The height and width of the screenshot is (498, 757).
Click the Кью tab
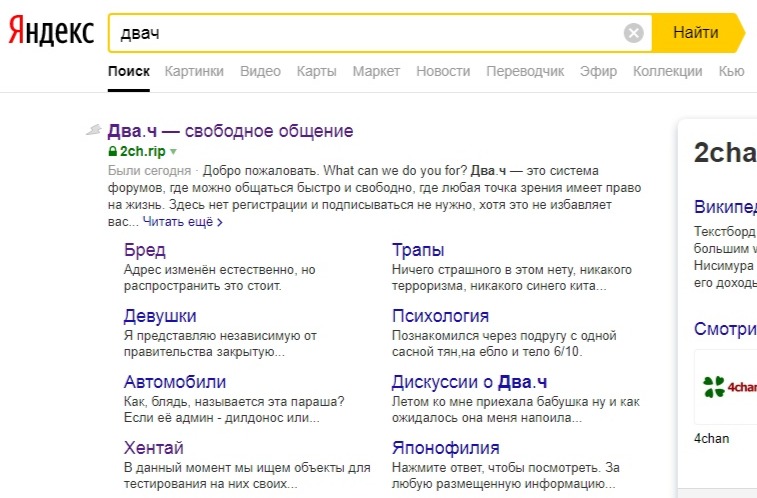click(x=731, y=71)
